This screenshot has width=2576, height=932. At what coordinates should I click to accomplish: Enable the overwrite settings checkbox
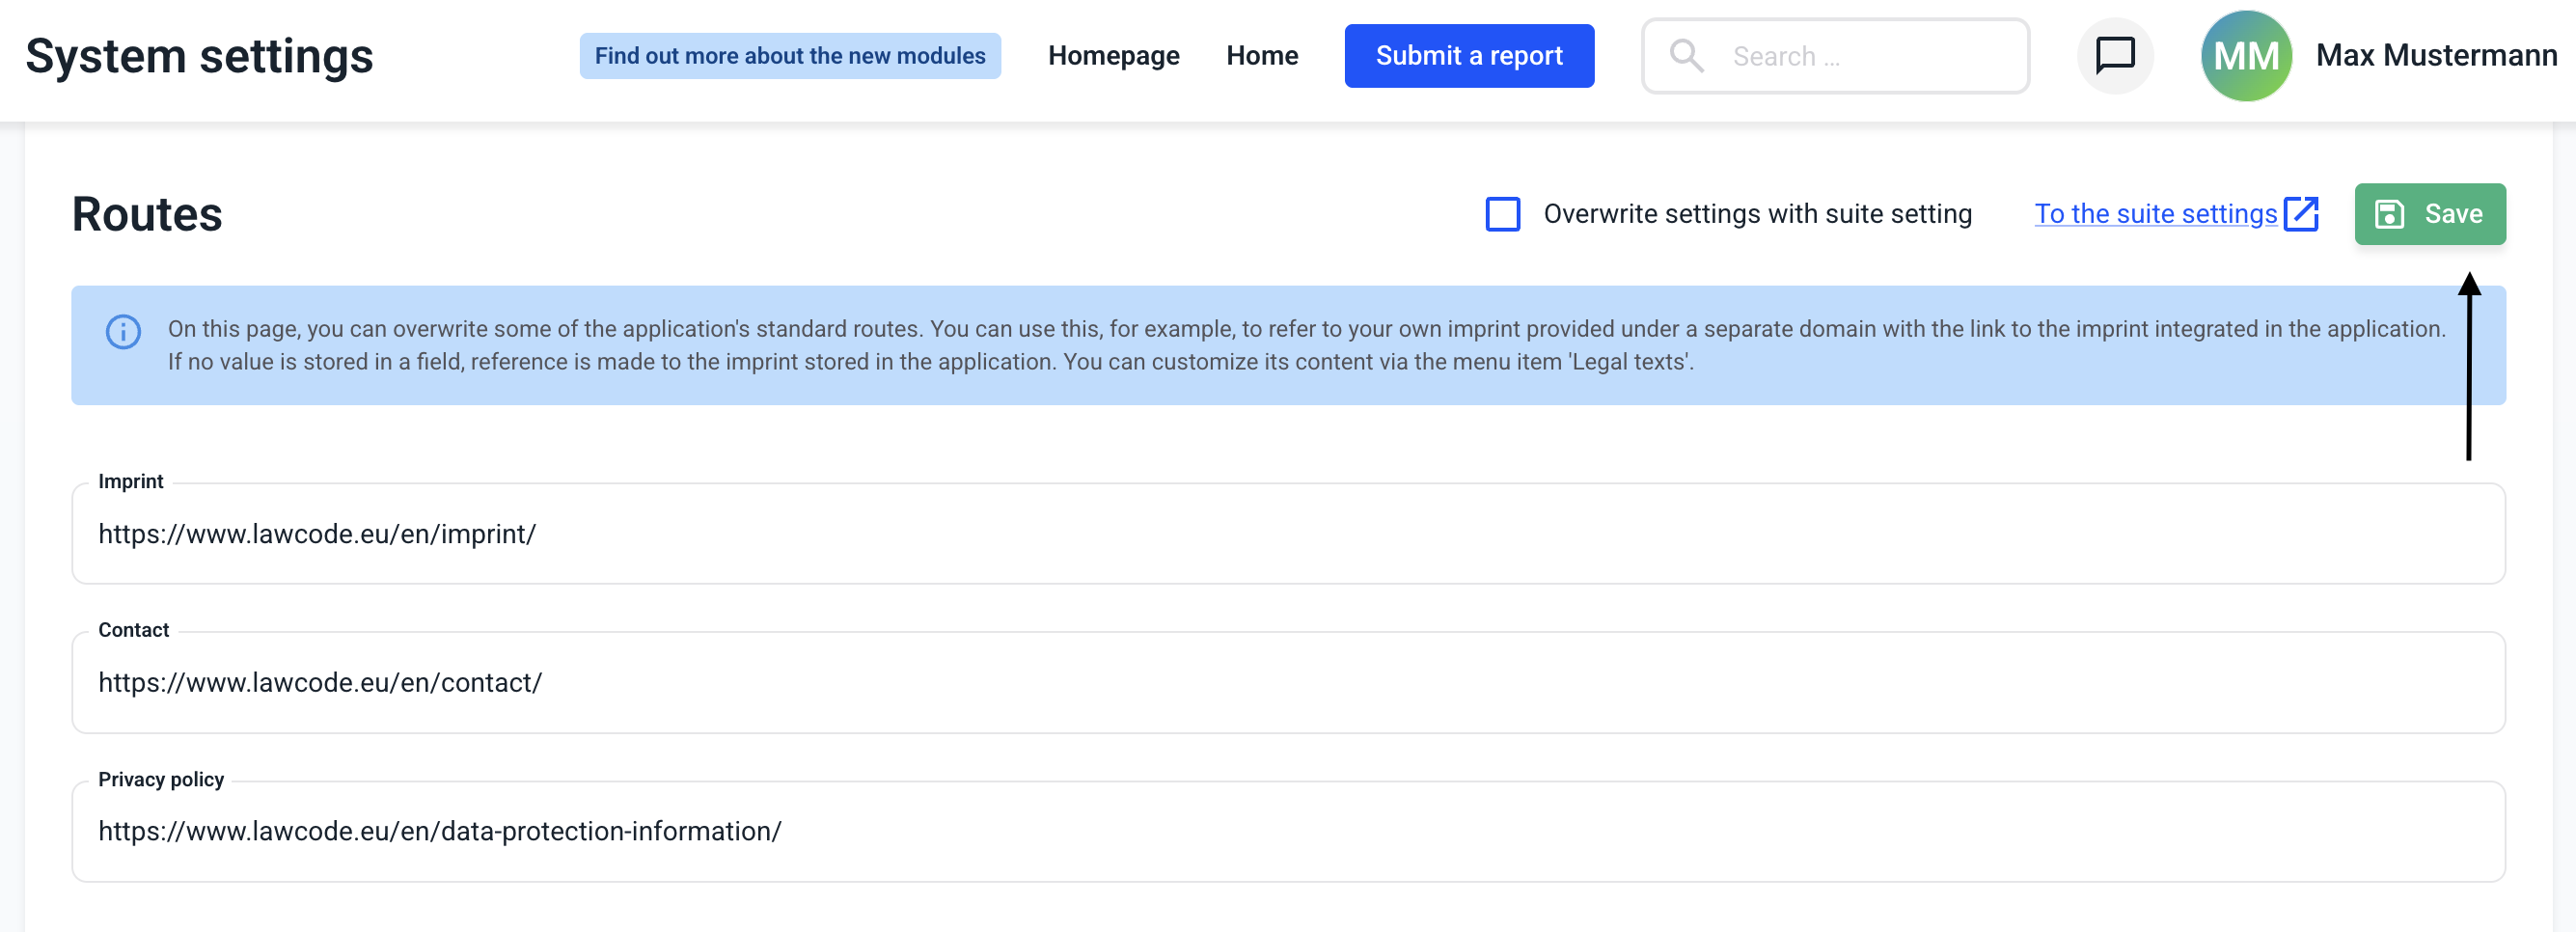1502,214
